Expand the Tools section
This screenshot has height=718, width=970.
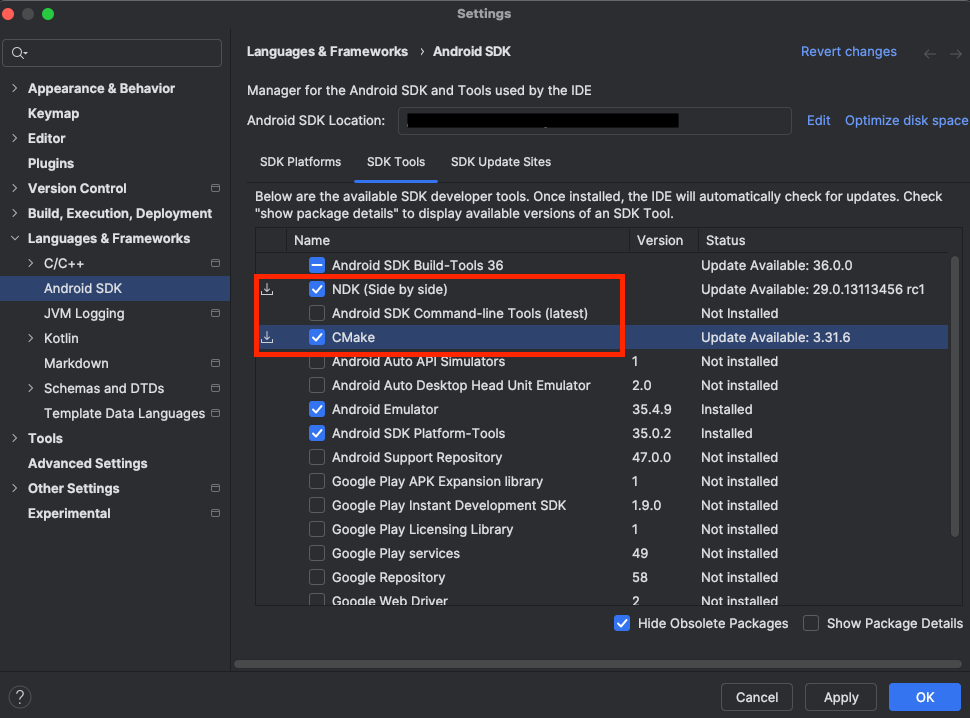click(15, 438)
